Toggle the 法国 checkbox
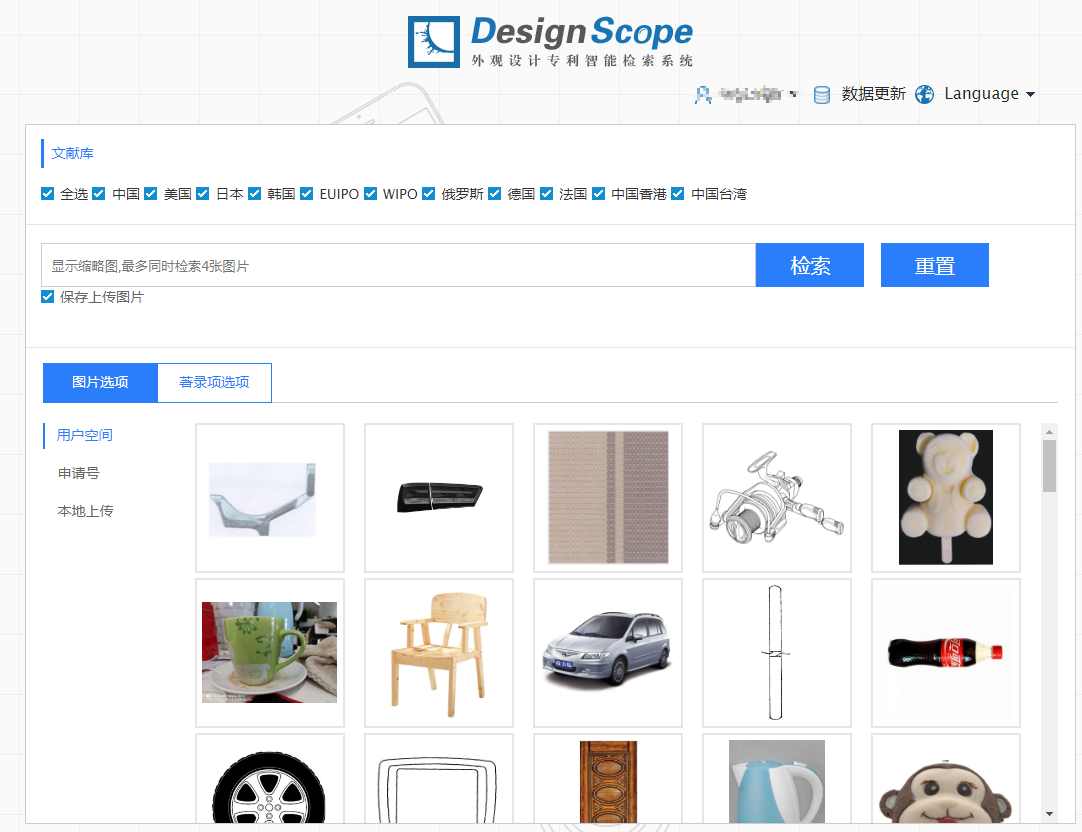Screen dimensions: 1082x832 [547, 194]
